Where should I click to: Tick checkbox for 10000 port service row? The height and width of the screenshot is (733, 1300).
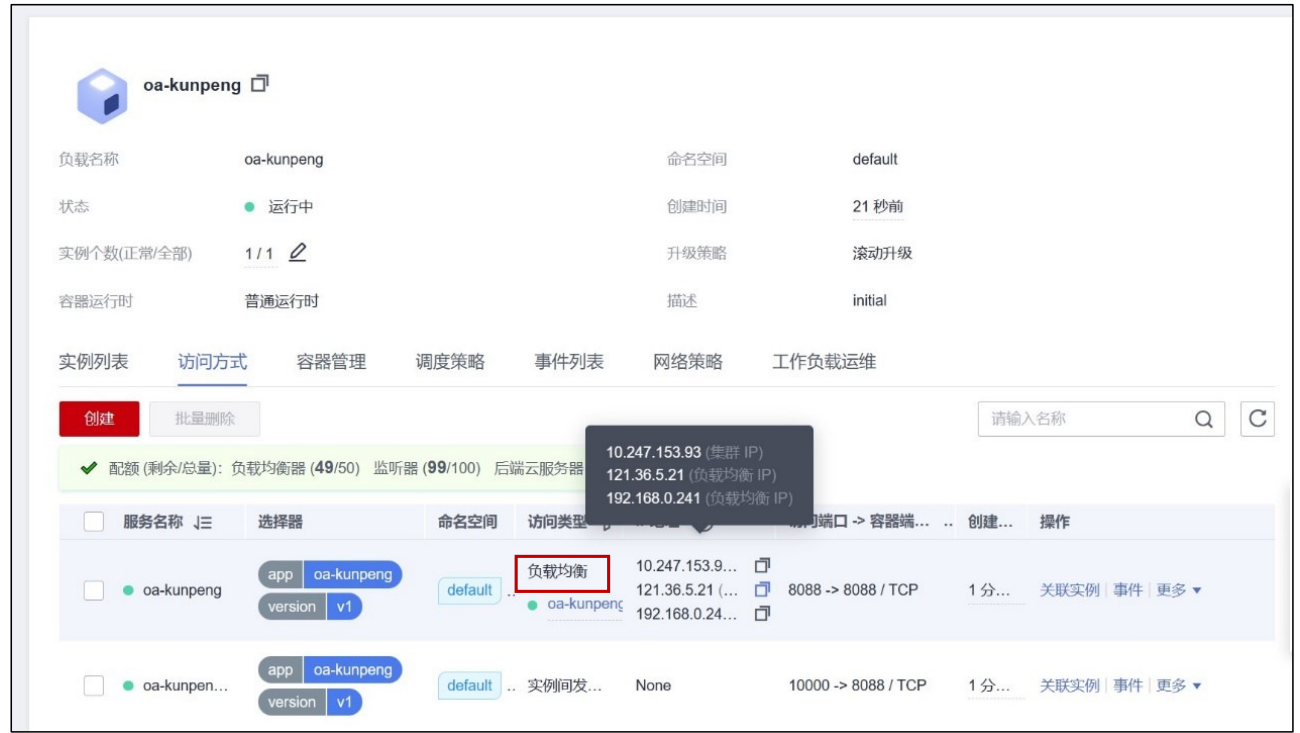click(x=94, y=685)
